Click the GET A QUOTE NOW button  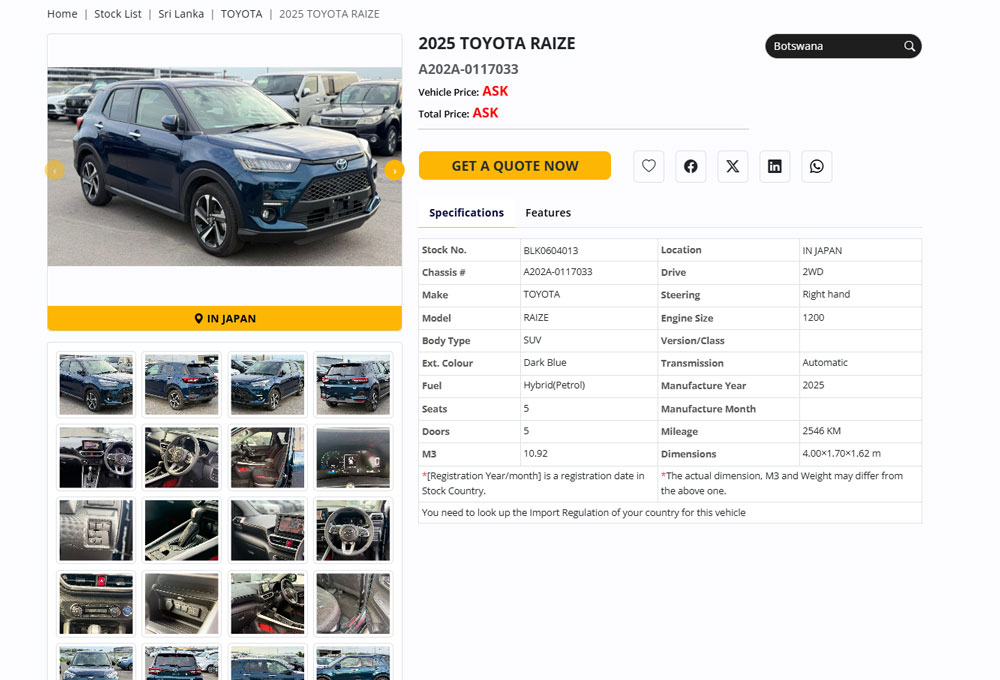pos(515,166)
